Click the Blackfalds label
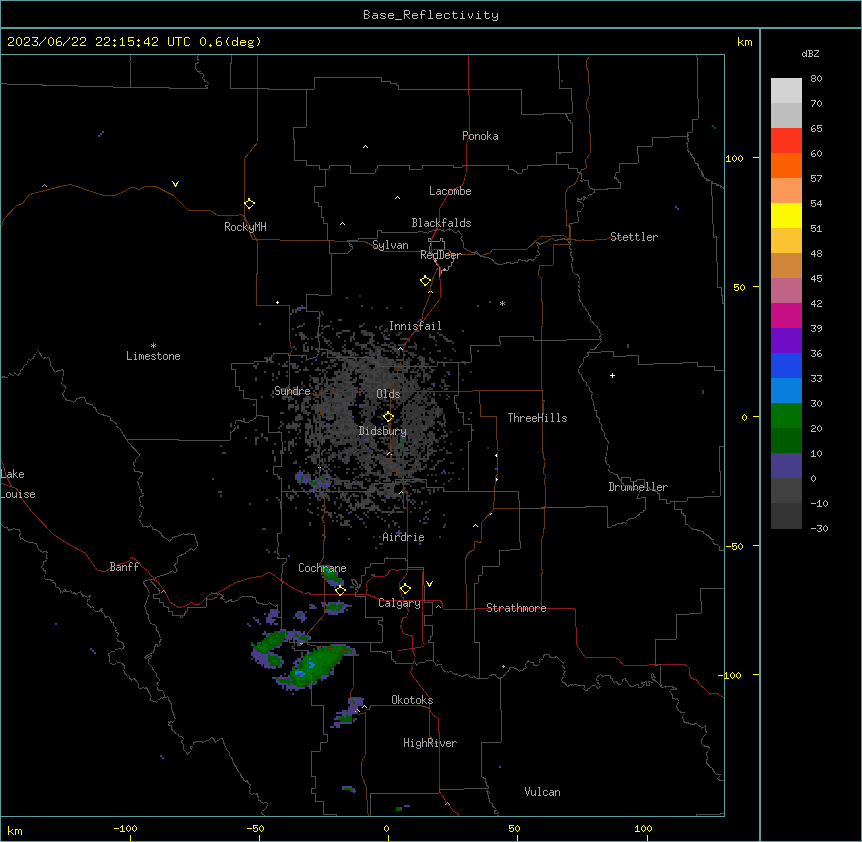The width and height of the screenshot is (862, 842). [x=441, y=223]
